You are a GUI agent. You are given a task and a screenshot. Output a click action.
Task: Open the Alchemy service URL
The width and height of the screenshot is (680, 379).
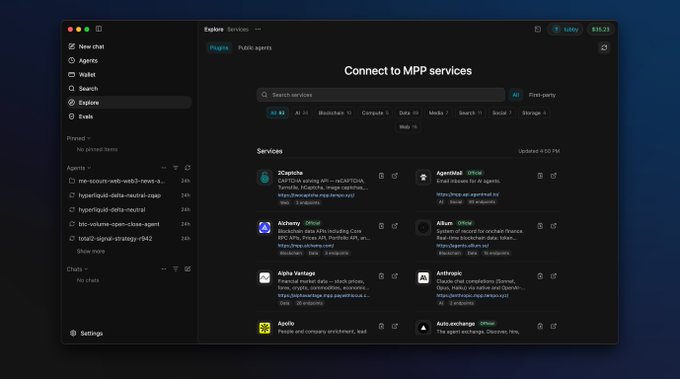coord(306,246)
